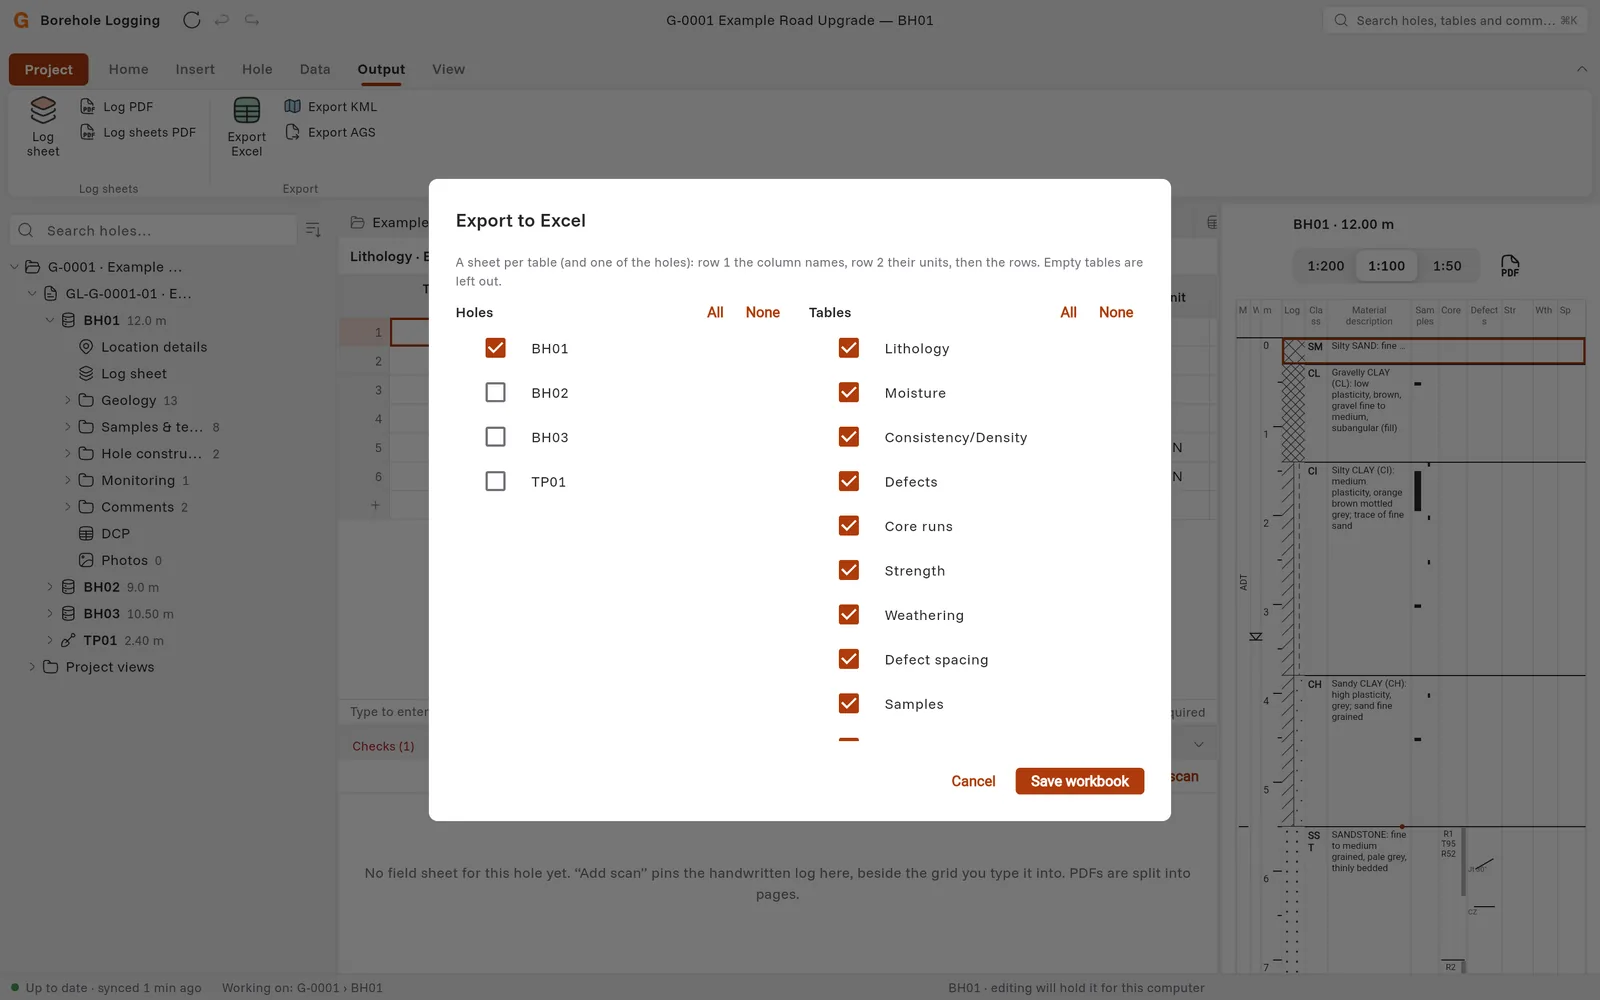Click the TP01 test pit icon
Image resolution: width=1600 pixels, height=1000 pixels.
tap(68, 640)
